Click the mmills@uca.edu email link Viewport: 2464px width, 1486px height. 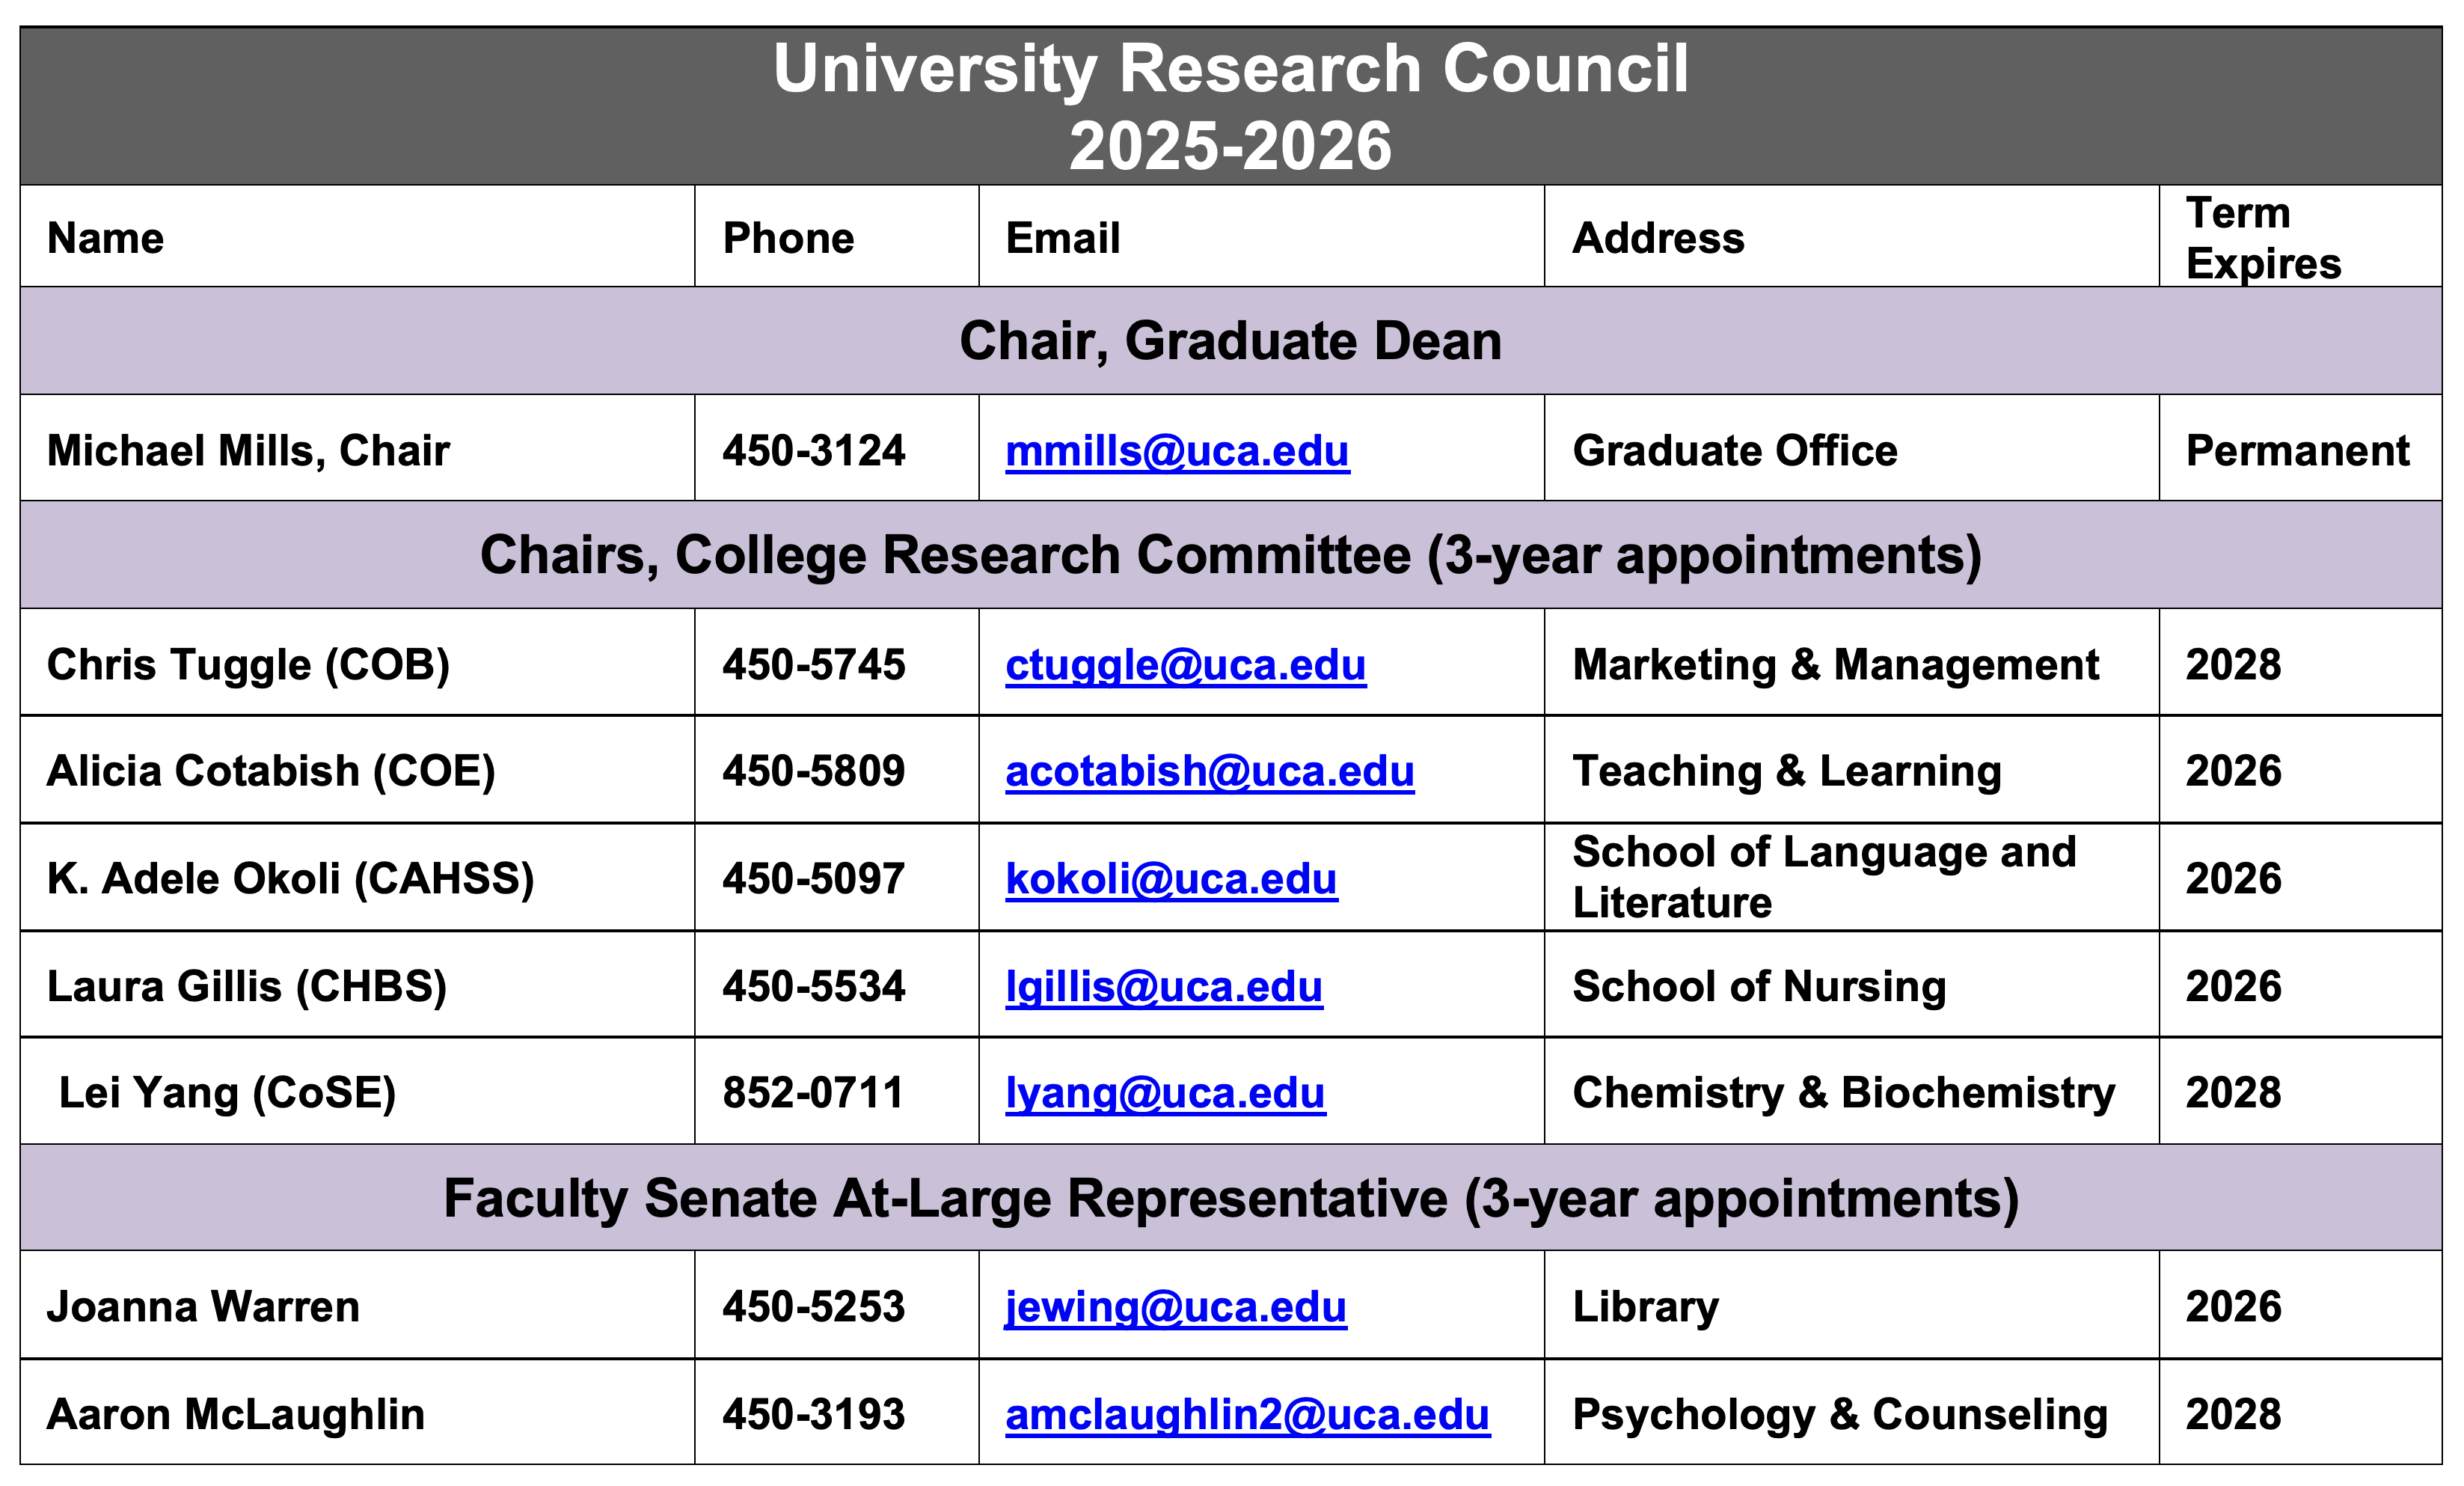tap(1176, 451)
